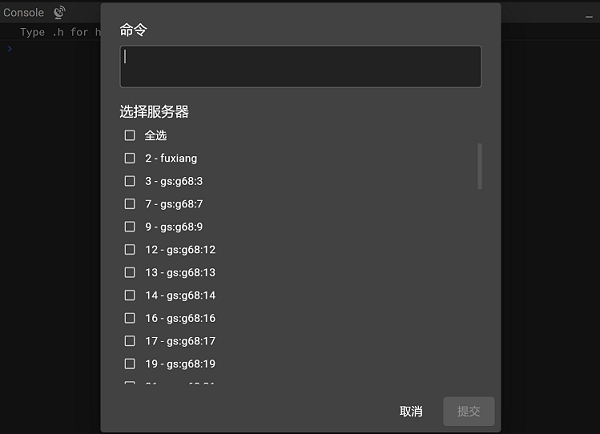Screen dimensions: 600x434
Task: Select server 2 - fuxiang checkbox
Action: [x=130, y=158]
